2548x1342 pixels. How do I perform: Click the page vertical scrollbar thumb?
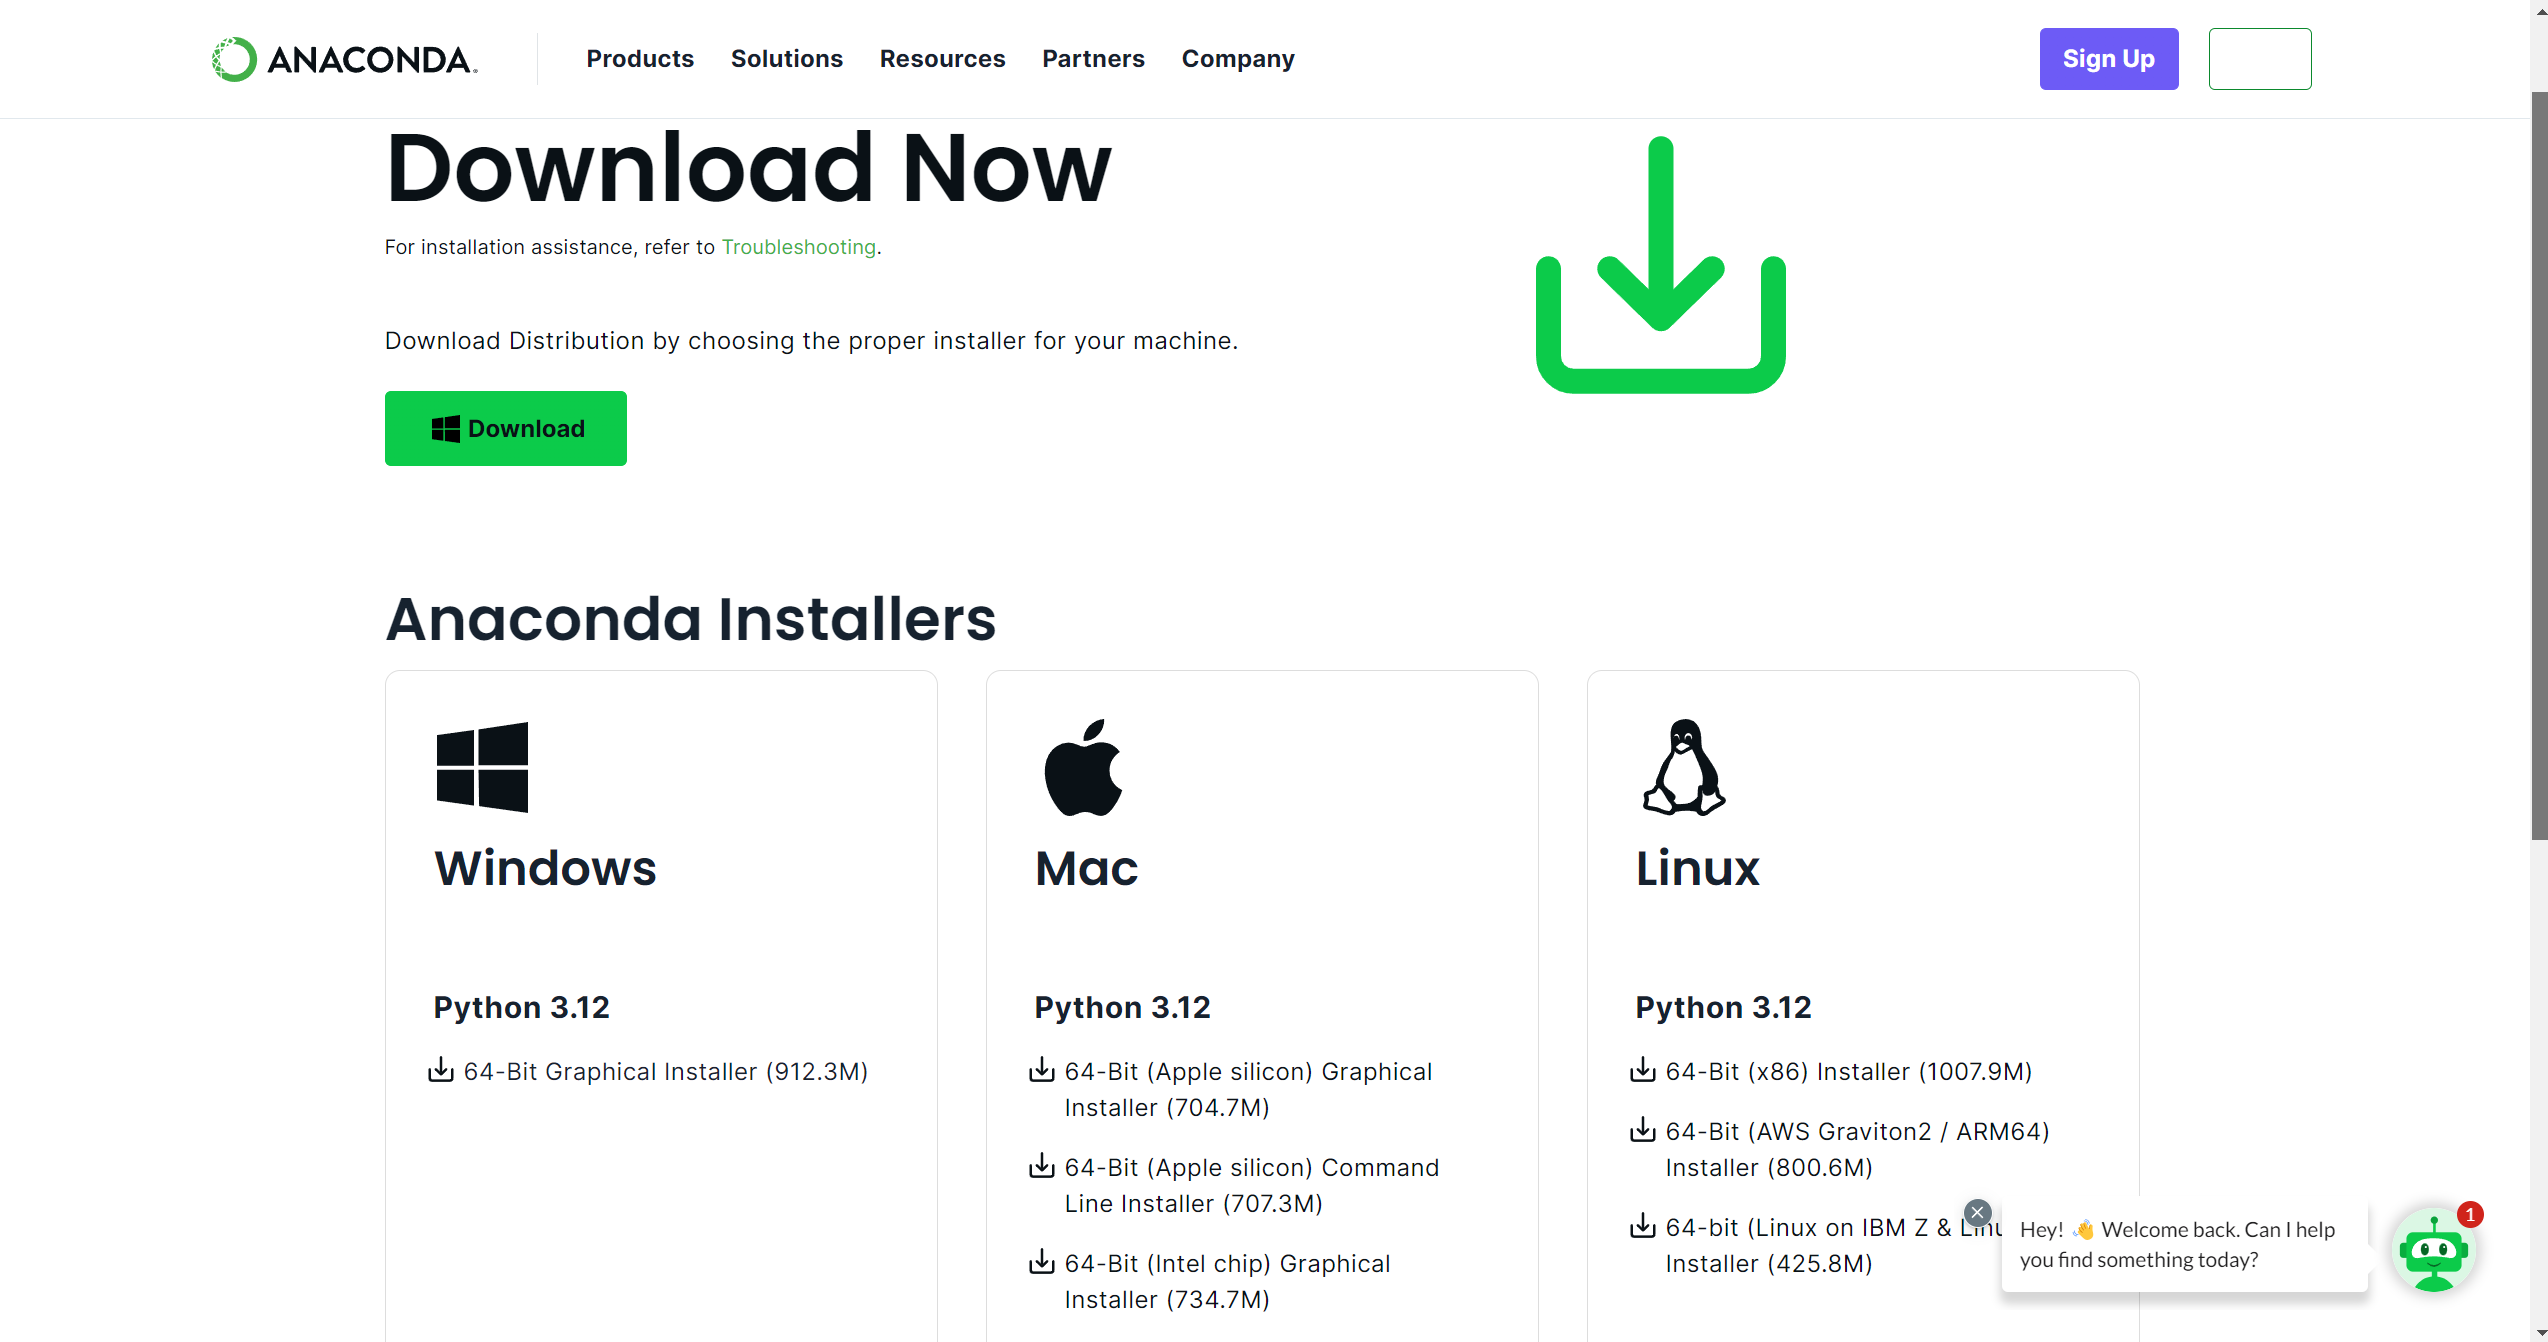coord(2539,465)
